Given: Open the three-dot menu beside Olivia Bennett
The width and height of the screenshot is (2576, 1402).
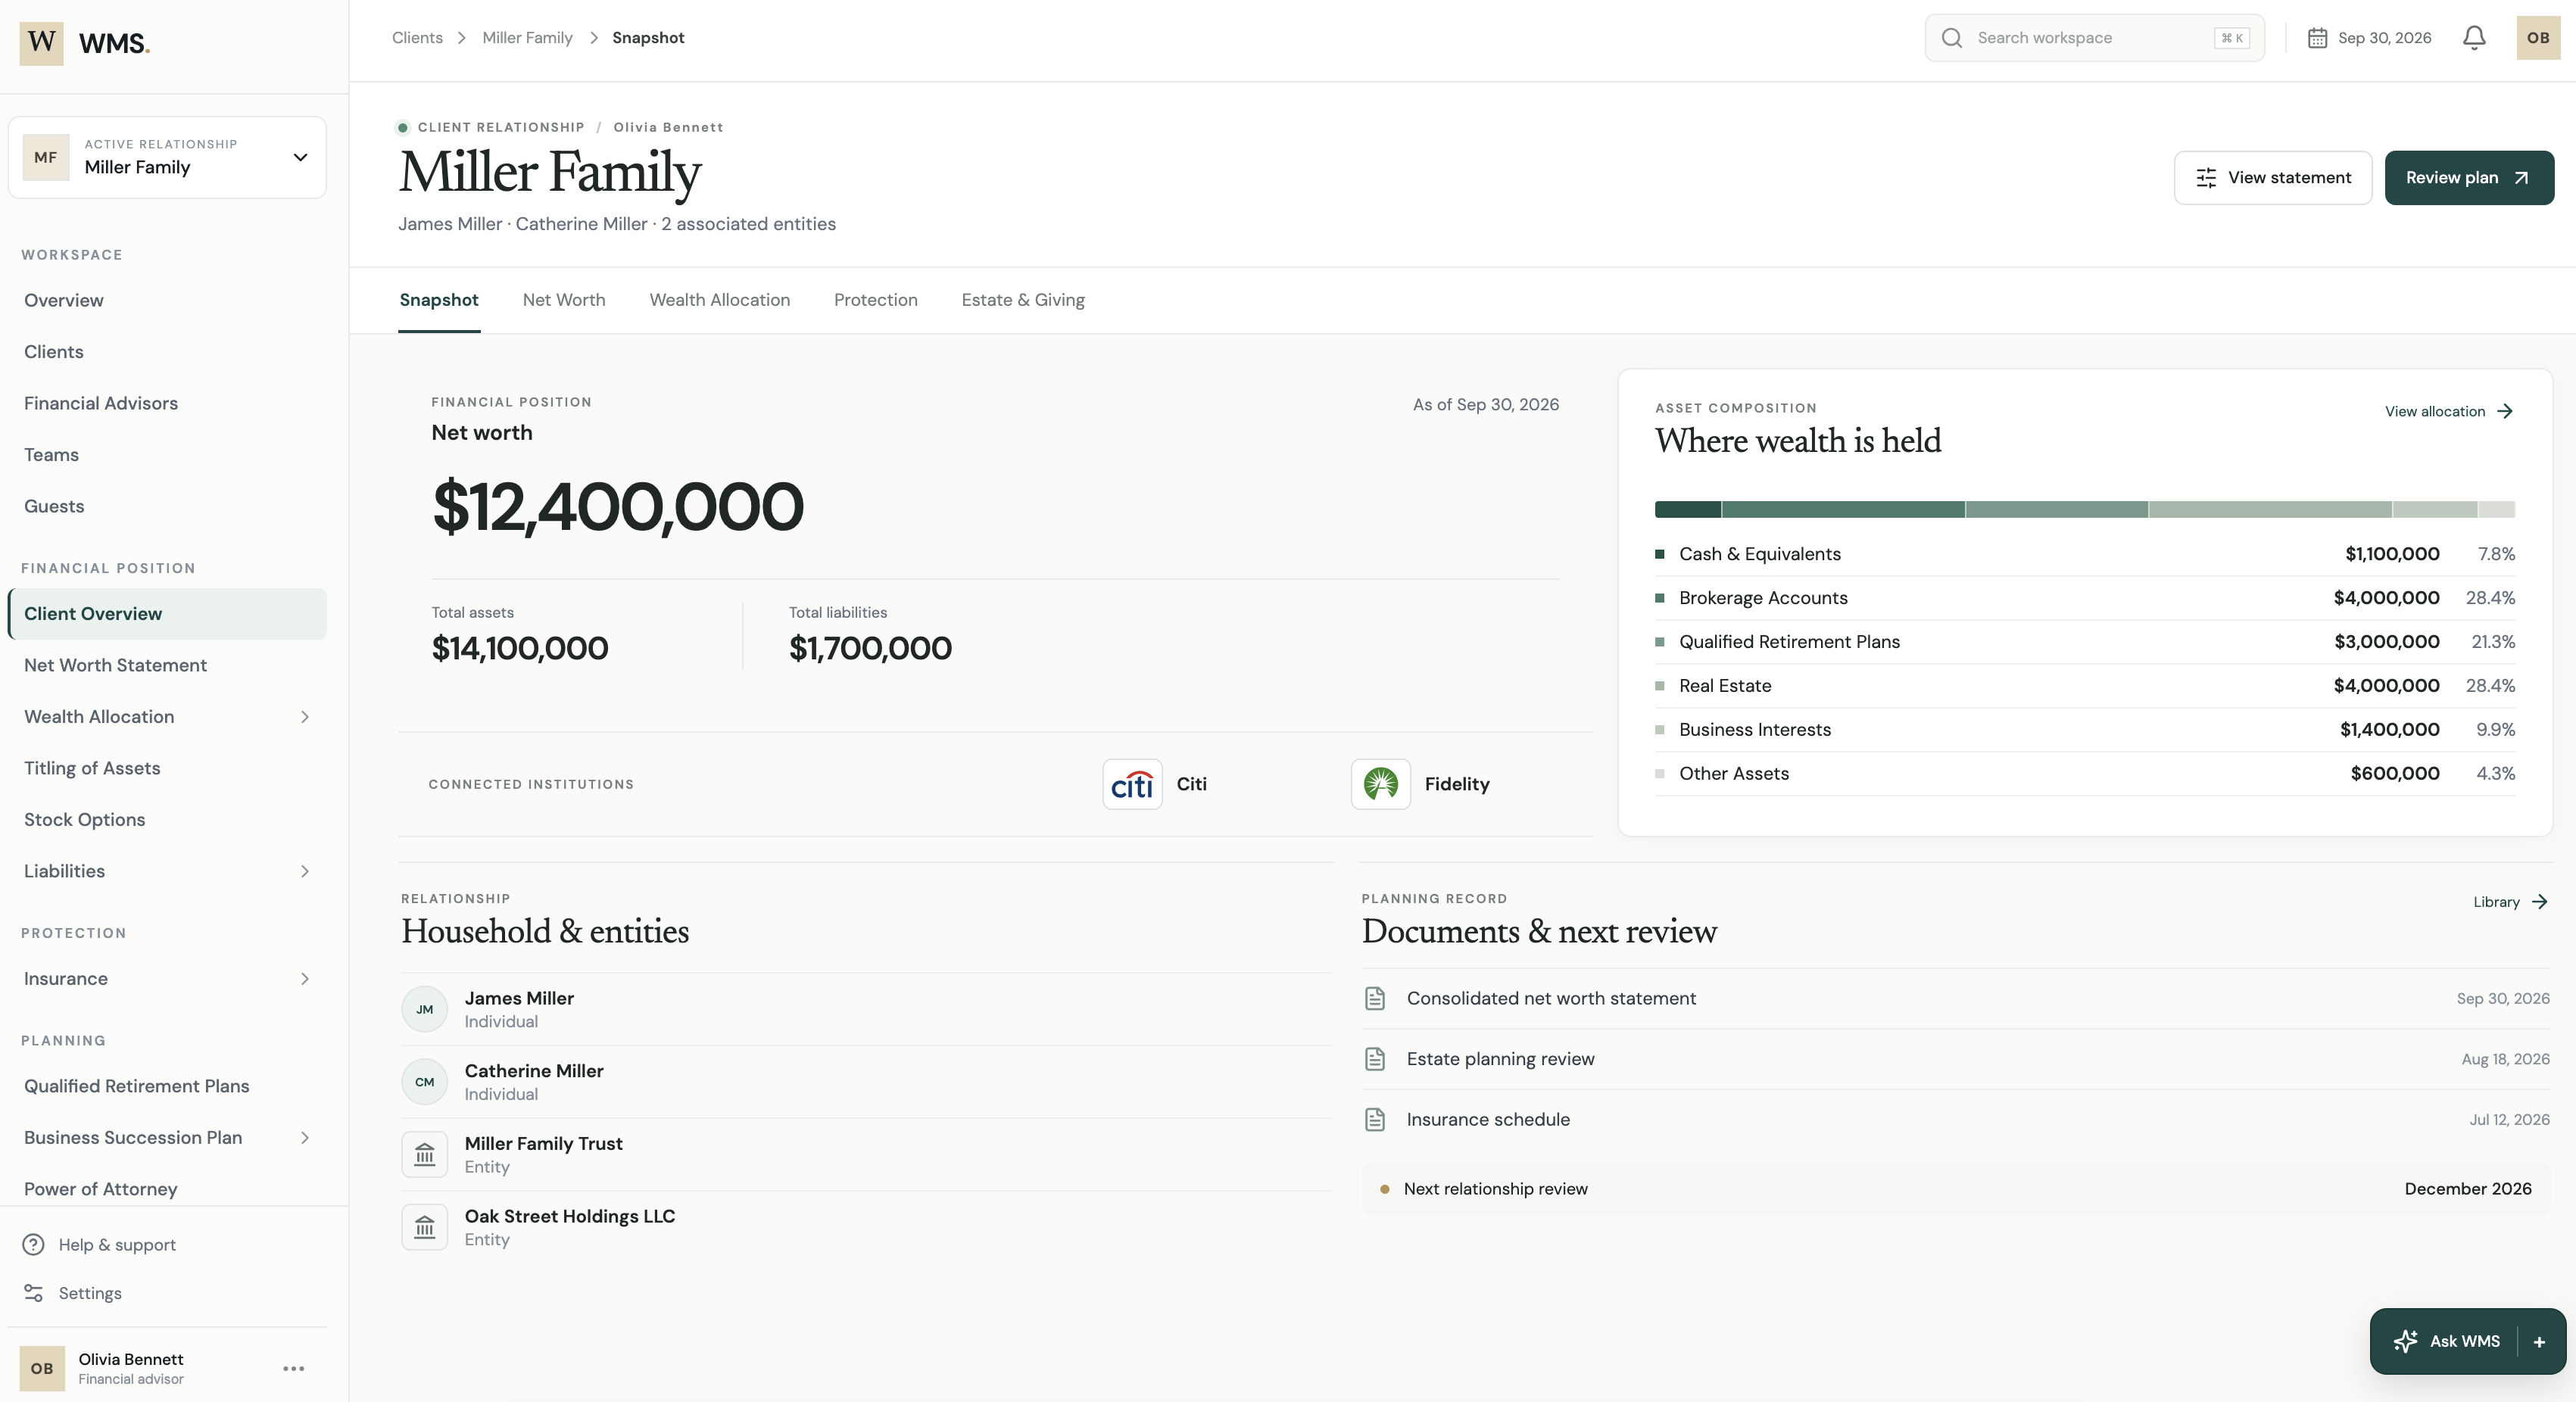Looking at the screenshot, I should point(293,1368).
